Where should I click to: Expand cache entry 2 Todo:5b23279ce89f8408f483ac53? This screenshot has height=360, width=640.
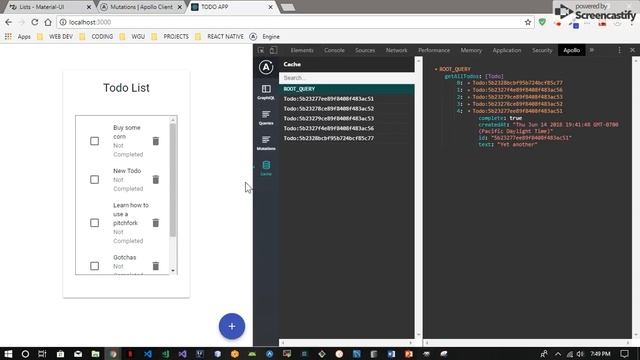469,97
